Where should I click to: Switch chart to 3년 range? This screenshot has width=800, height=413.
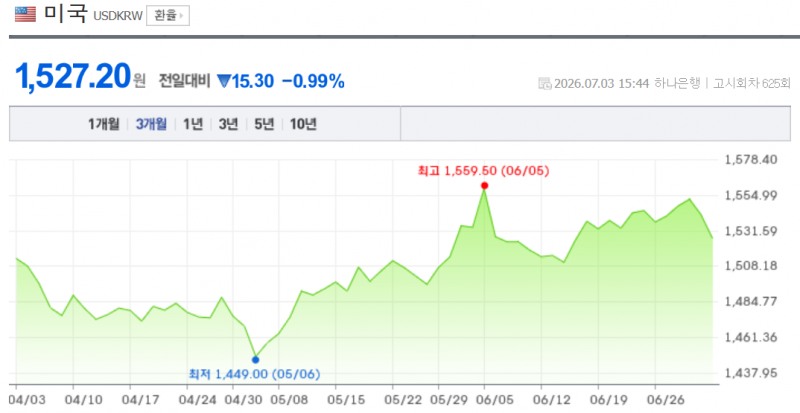pyautogui.click(x=229, y=124)
